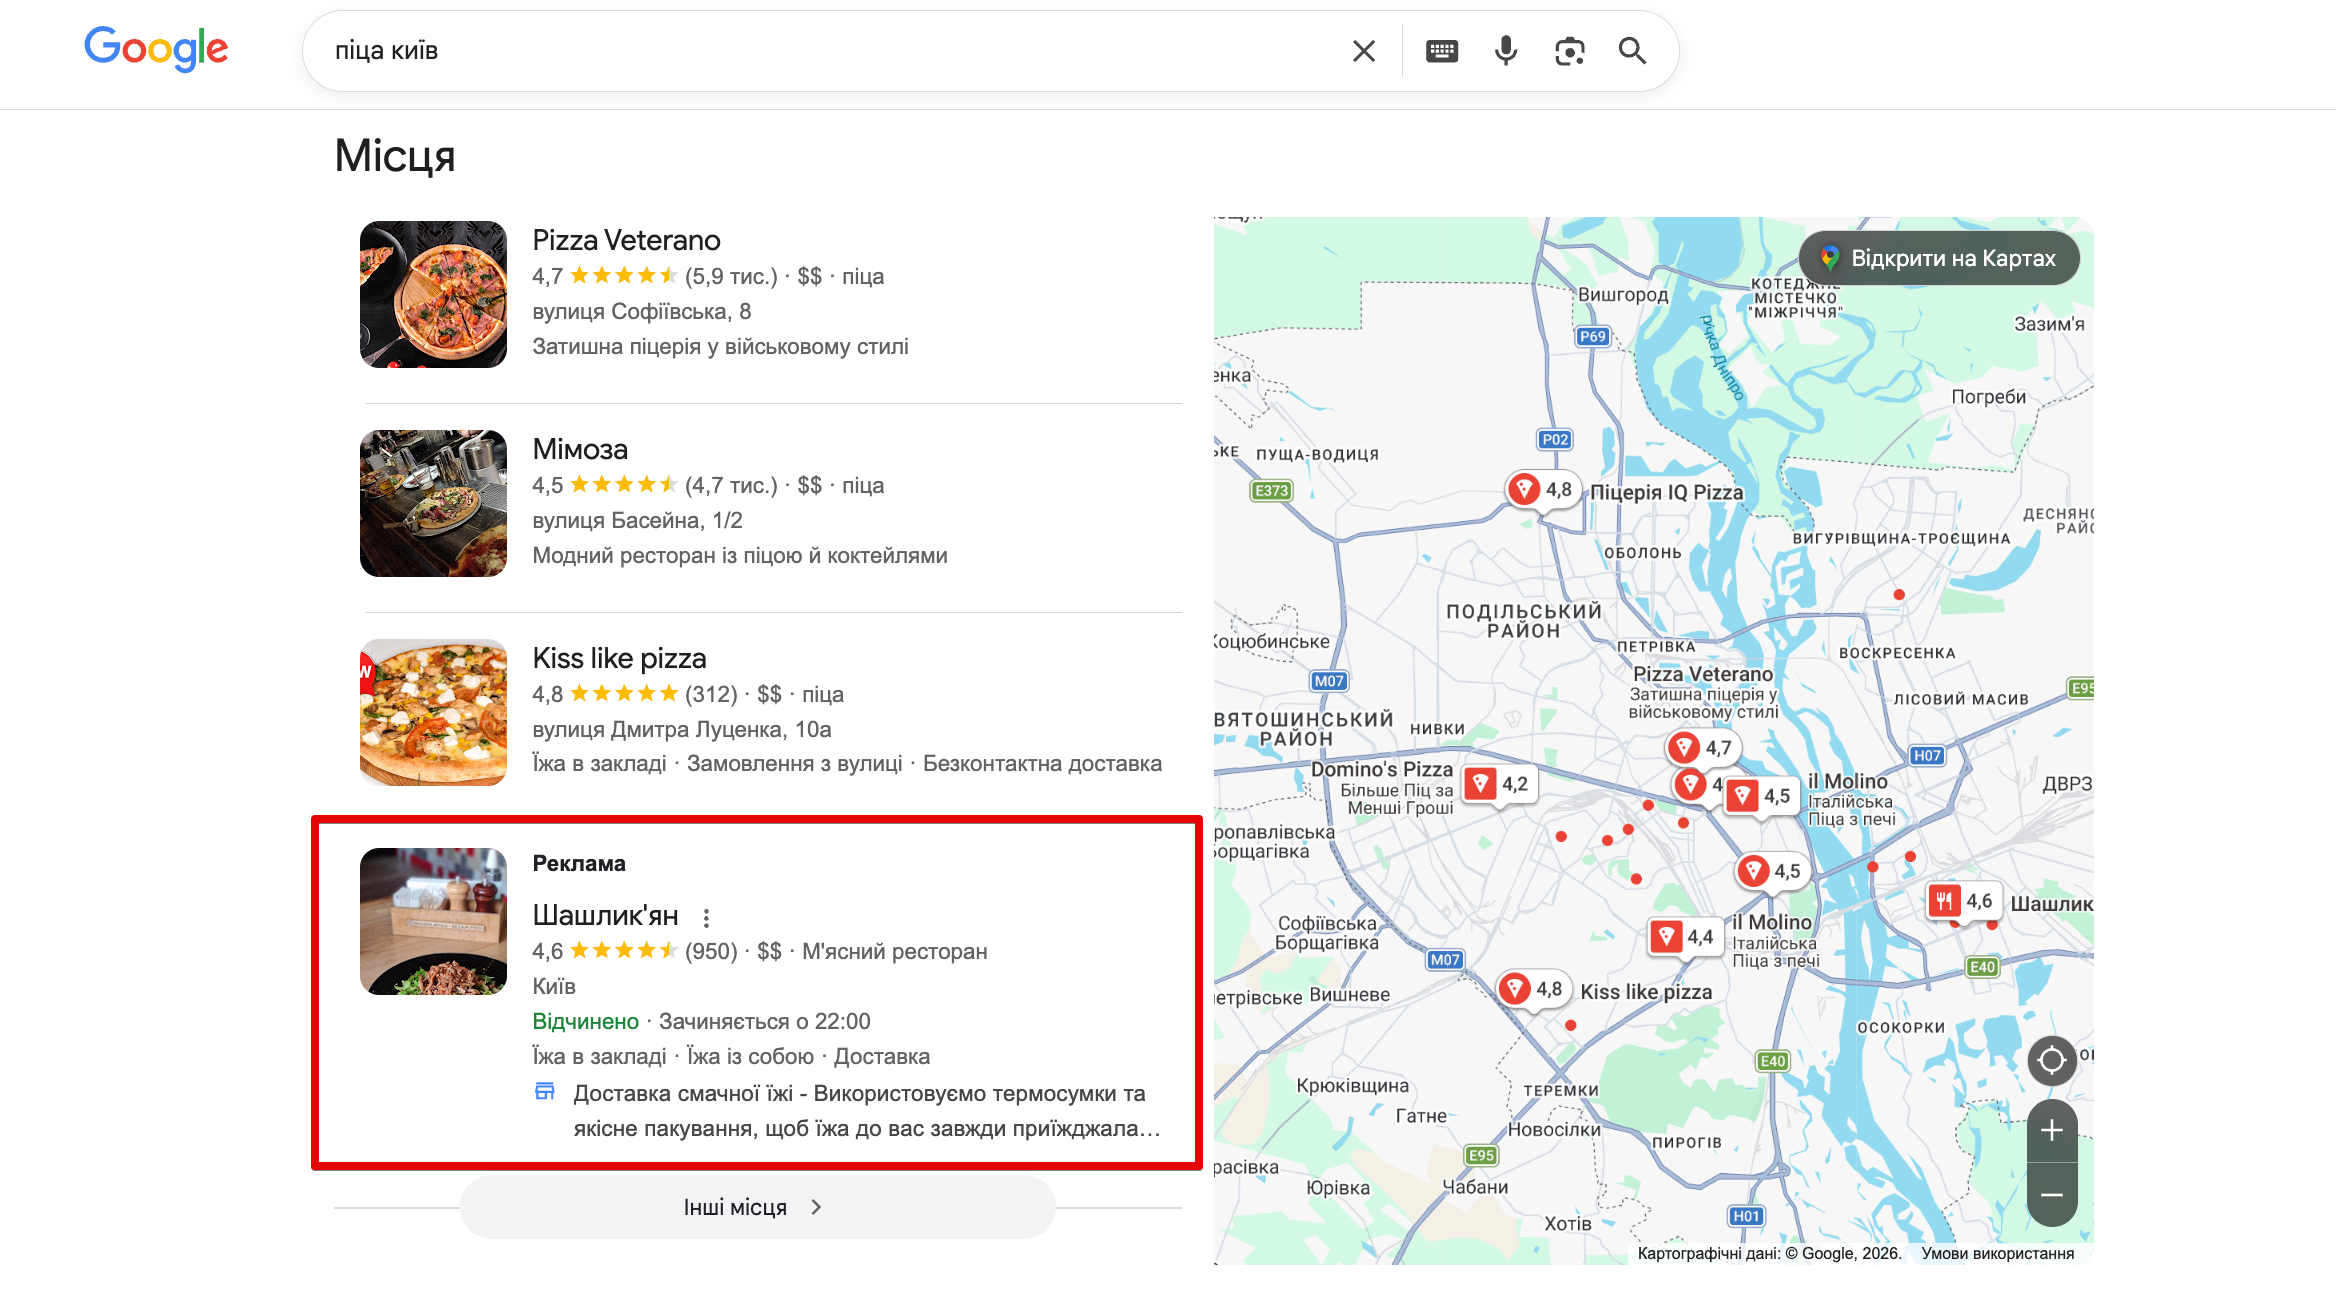
Task: Click the address вулиця Софіївська, 8
Action: [642, 311]
